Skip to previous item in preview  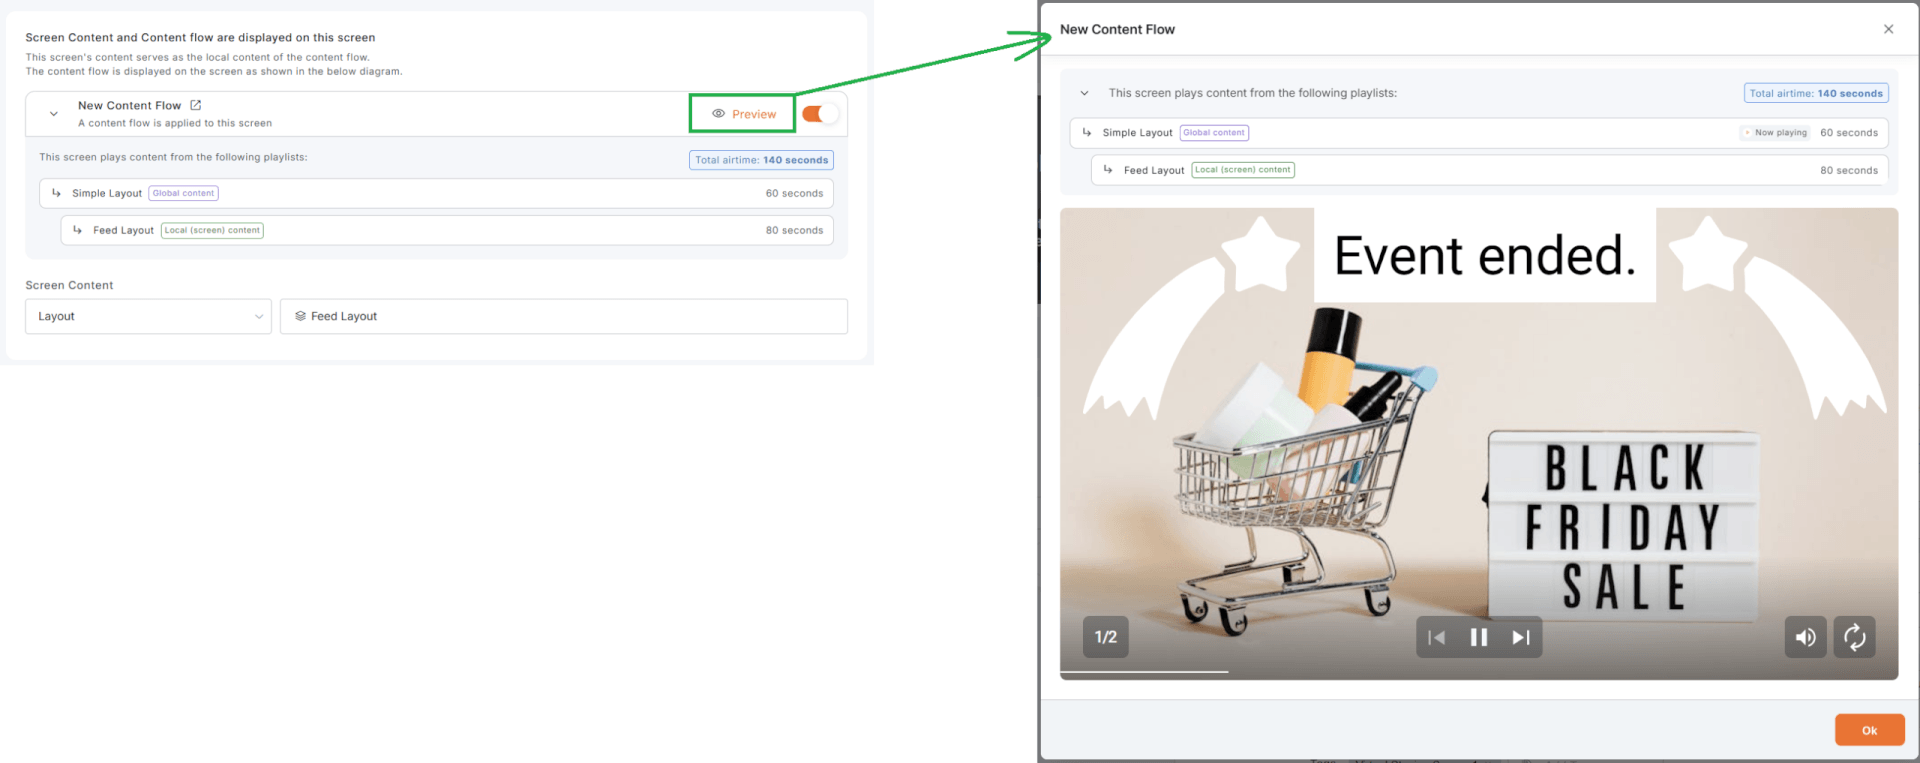(x=1437, y=638)
